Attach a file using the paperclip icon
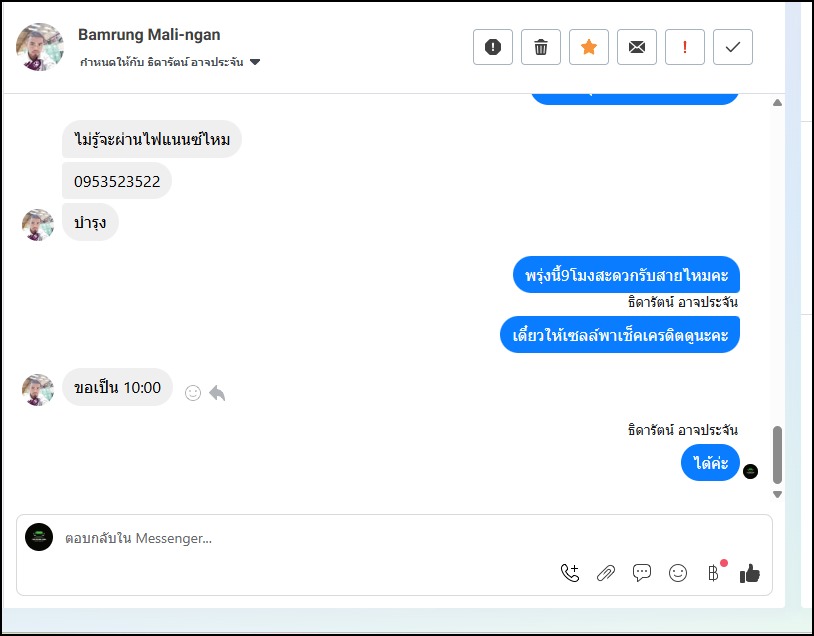Image resolution: width=814 pixels, height=636 pixels. pos(606,573)
